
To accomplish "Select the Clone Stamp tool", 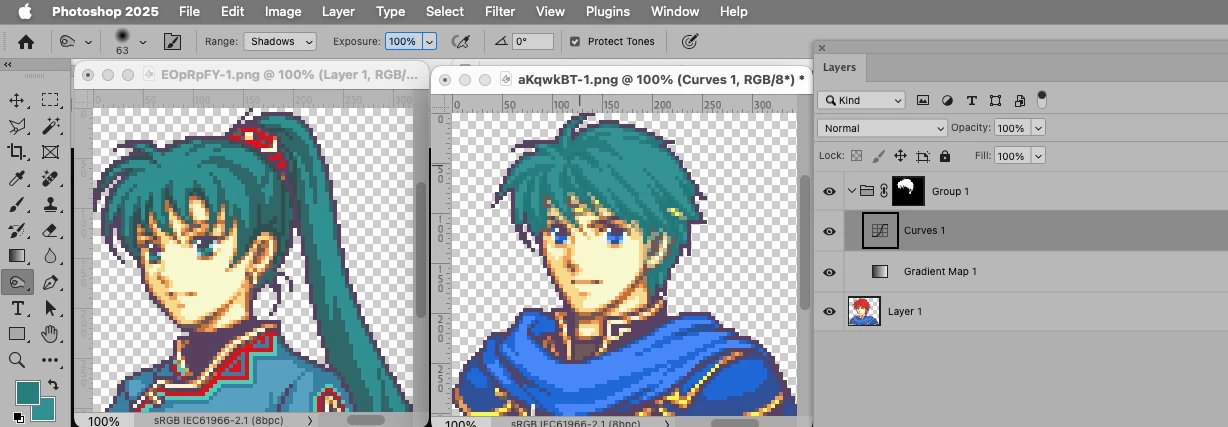I will pos(50,204).
